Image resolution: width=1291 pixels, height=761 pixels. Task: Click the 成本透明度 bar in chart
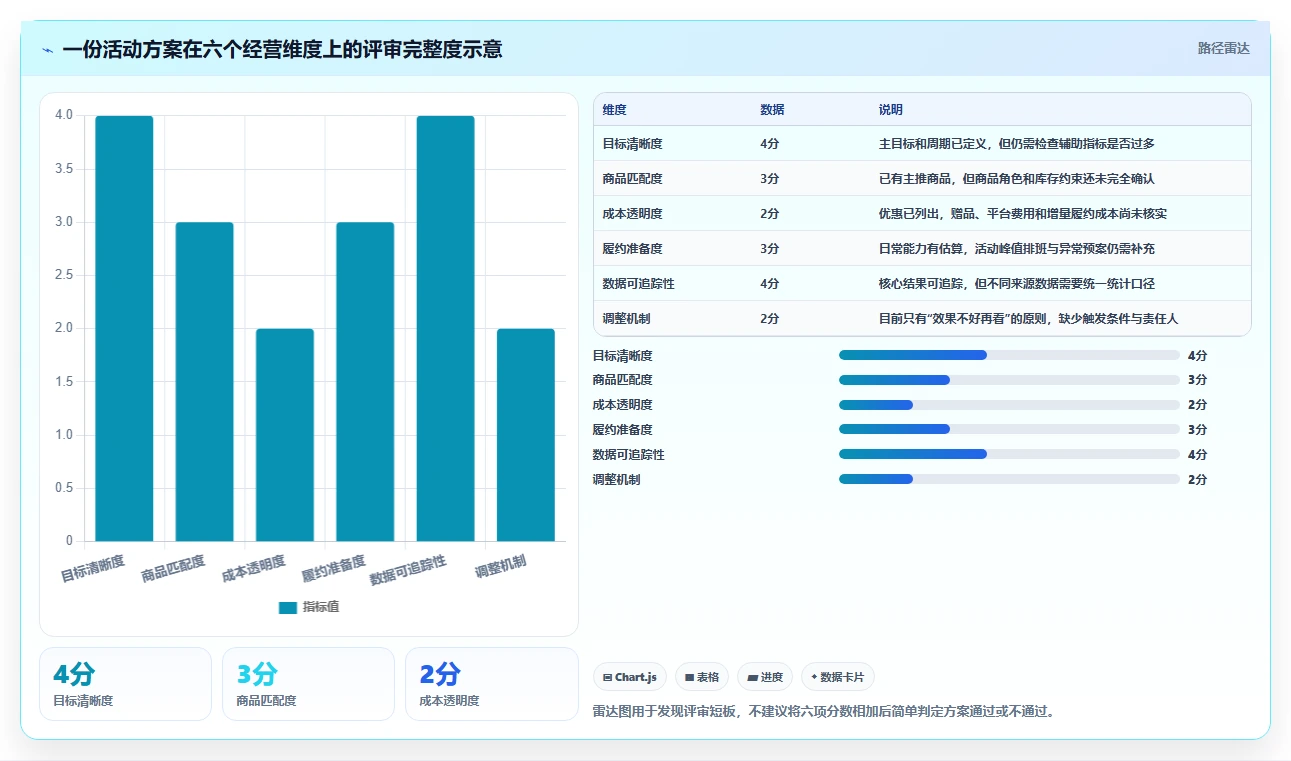tap(285, 435)
